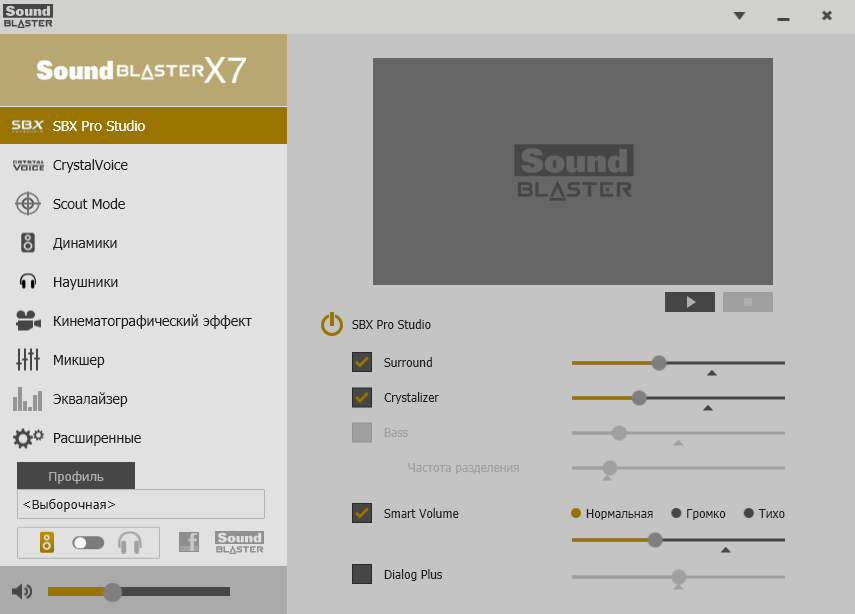The image size is (855, 614).
Task: Click the Наушники headphones icon
Action: 28,282
